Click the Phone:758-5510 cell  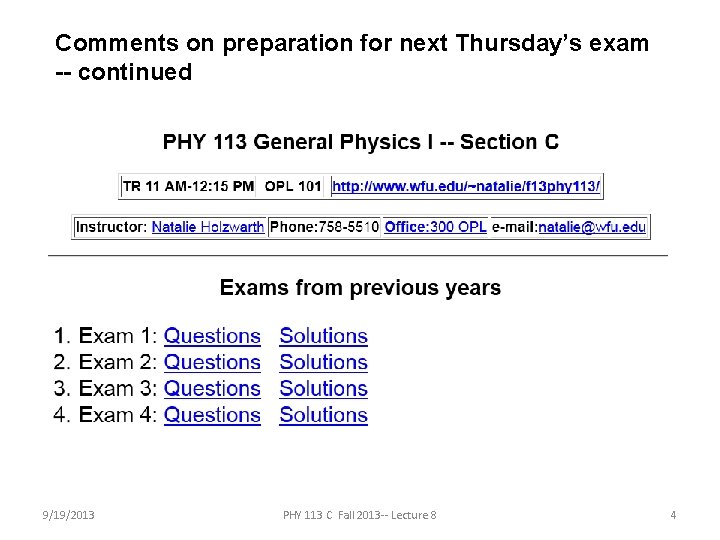324,227
